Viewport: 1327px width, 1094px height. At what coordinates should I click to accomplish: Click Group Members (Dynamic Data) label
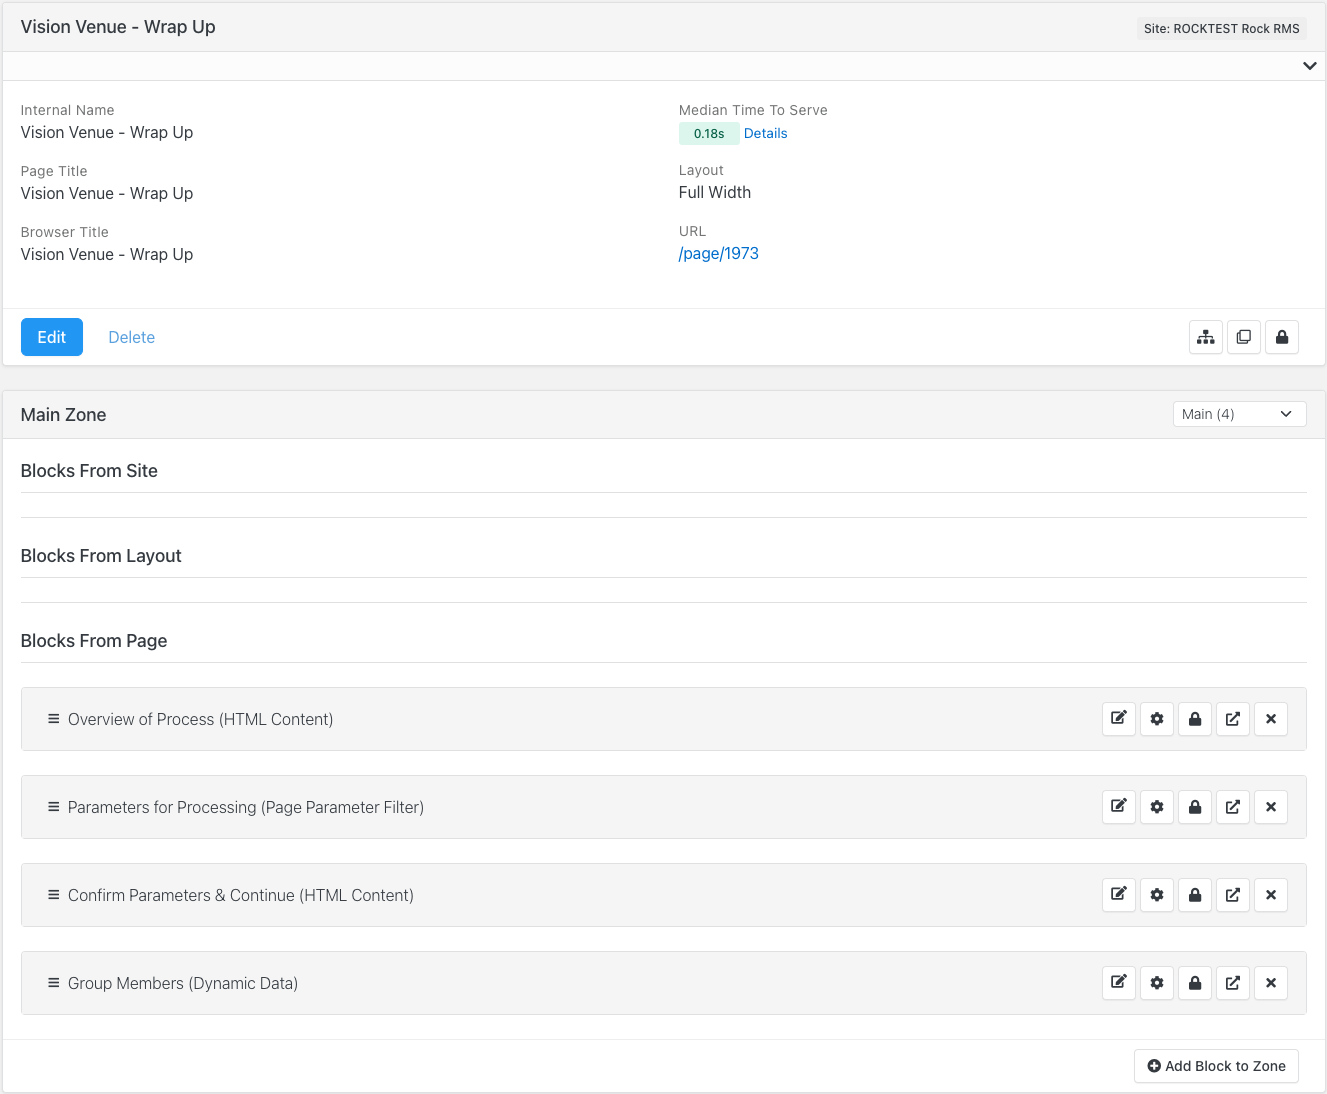(x=183, y=983)
